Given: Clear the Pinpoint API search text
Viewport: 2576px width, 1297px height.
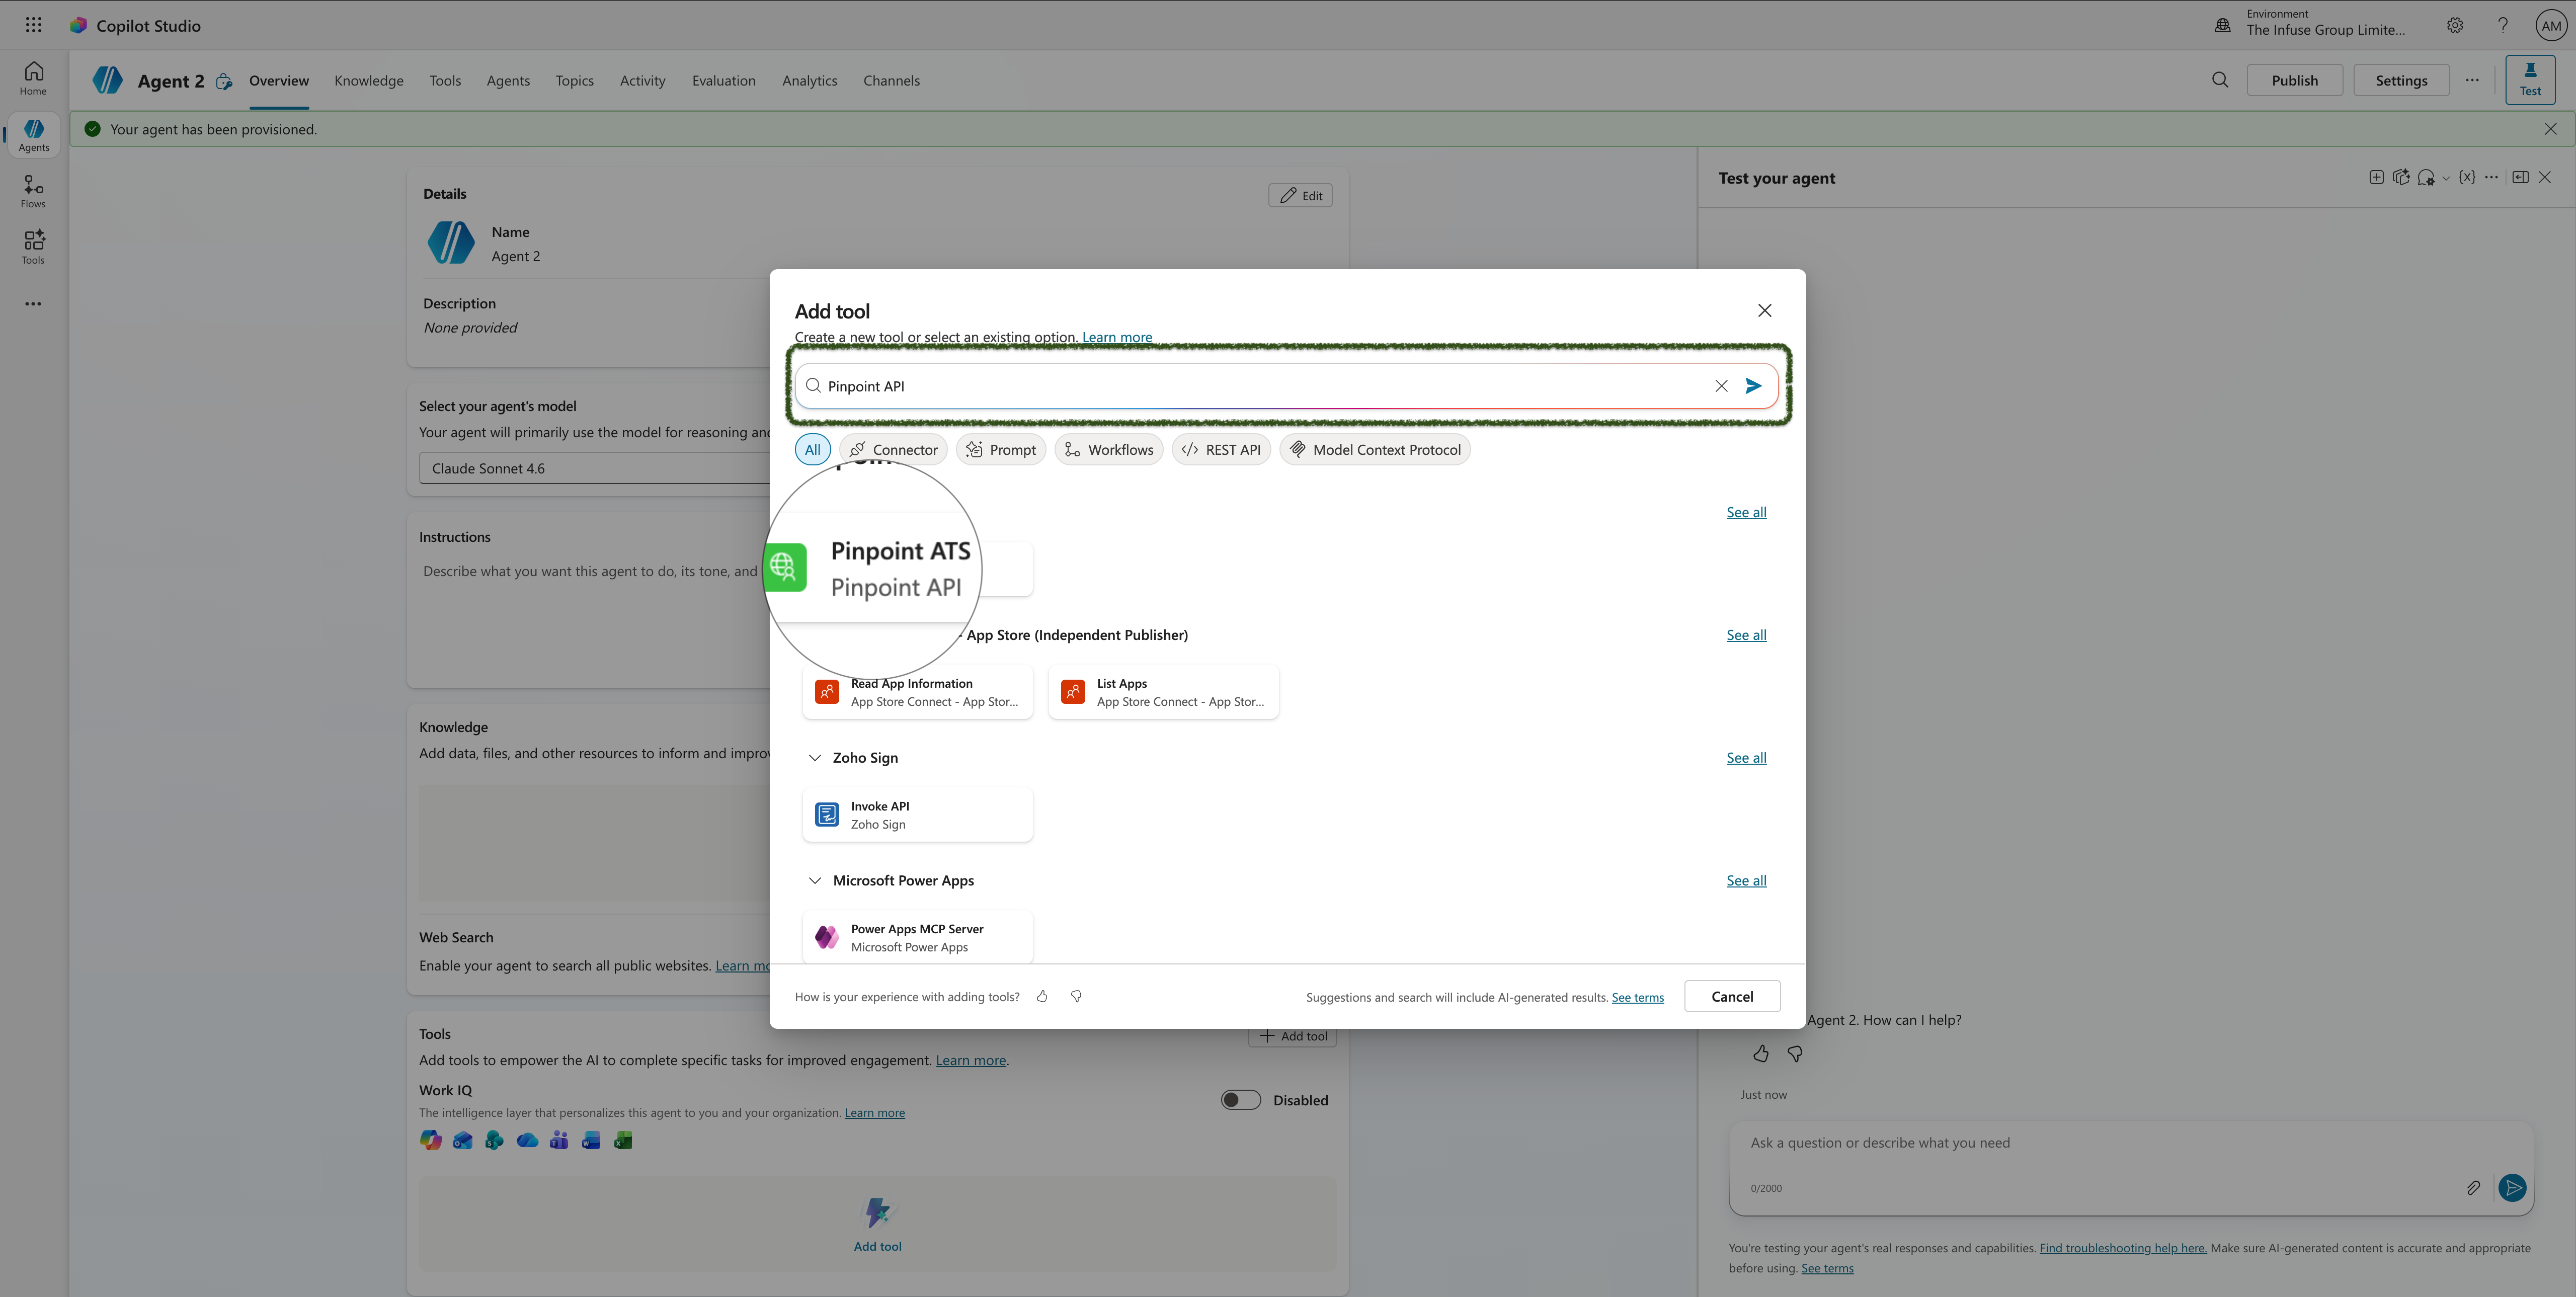Looking at the screenshot, I should pyautogui.click(x=1721, y=386).
